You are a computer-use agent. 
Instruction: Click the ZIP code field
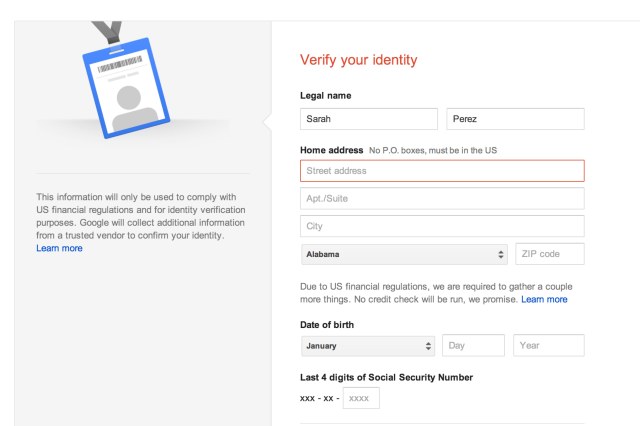pos(549,254)
